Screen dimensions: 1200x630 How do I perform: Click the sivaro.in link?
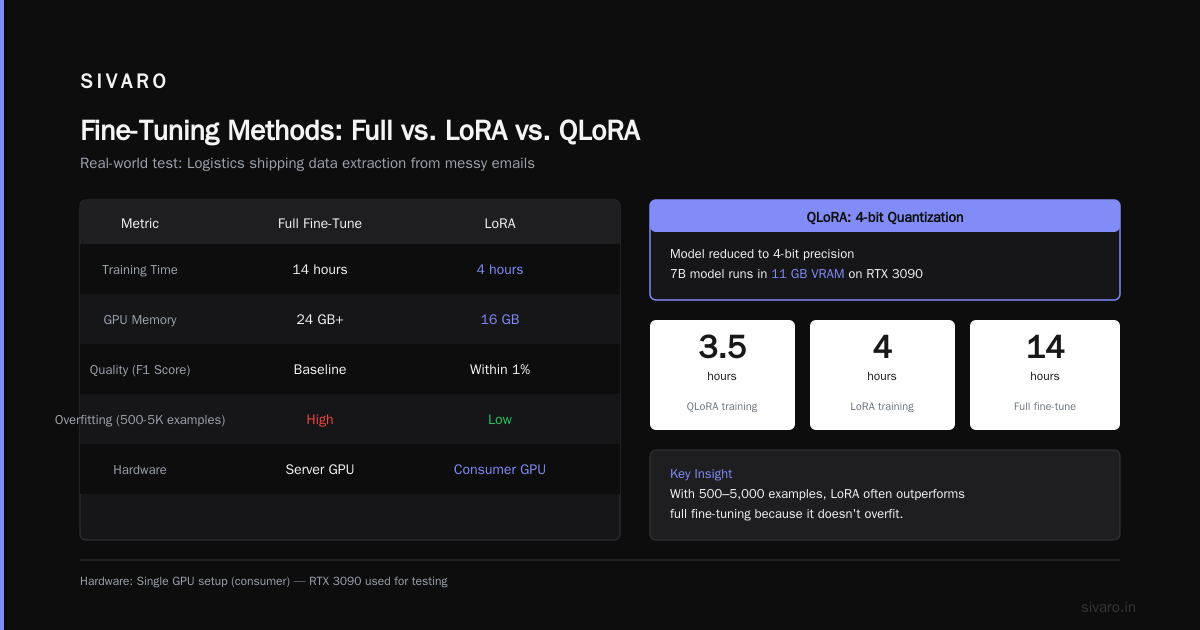coord(1108,607)
